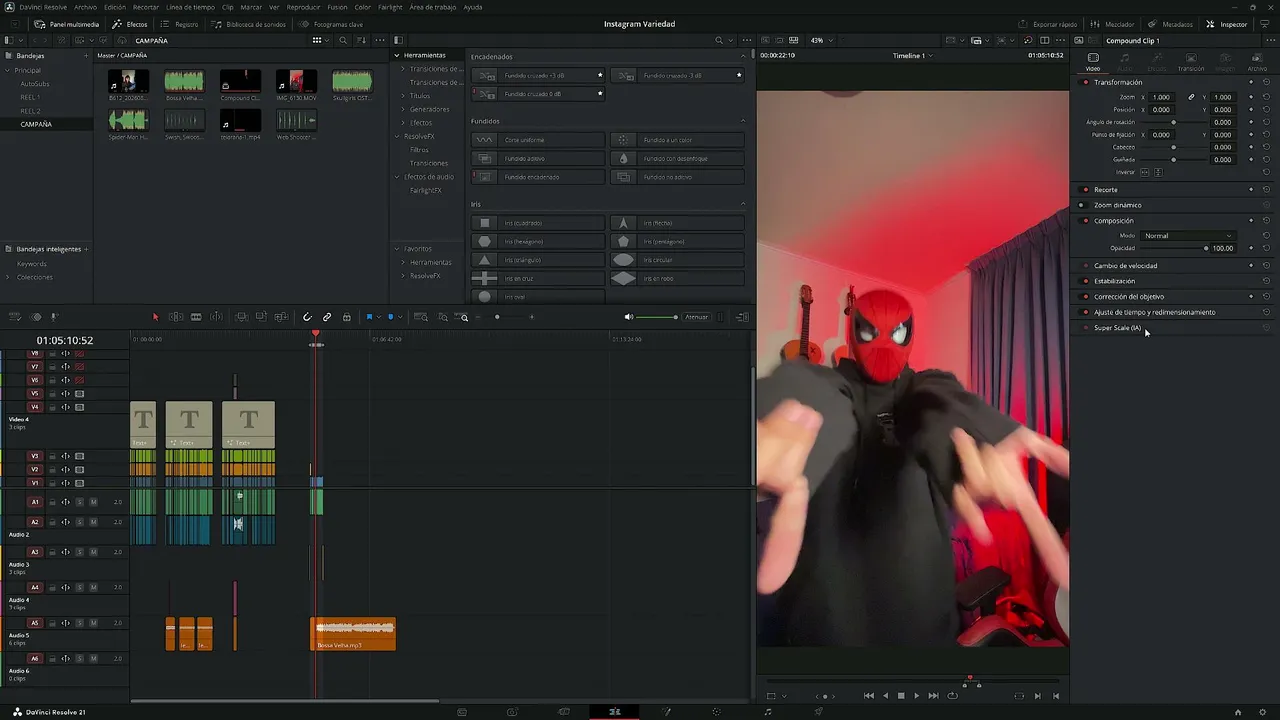This screenshot has width=1280, height=720.
Task: Flip the clip vertically
Action: pos(1158,172)
